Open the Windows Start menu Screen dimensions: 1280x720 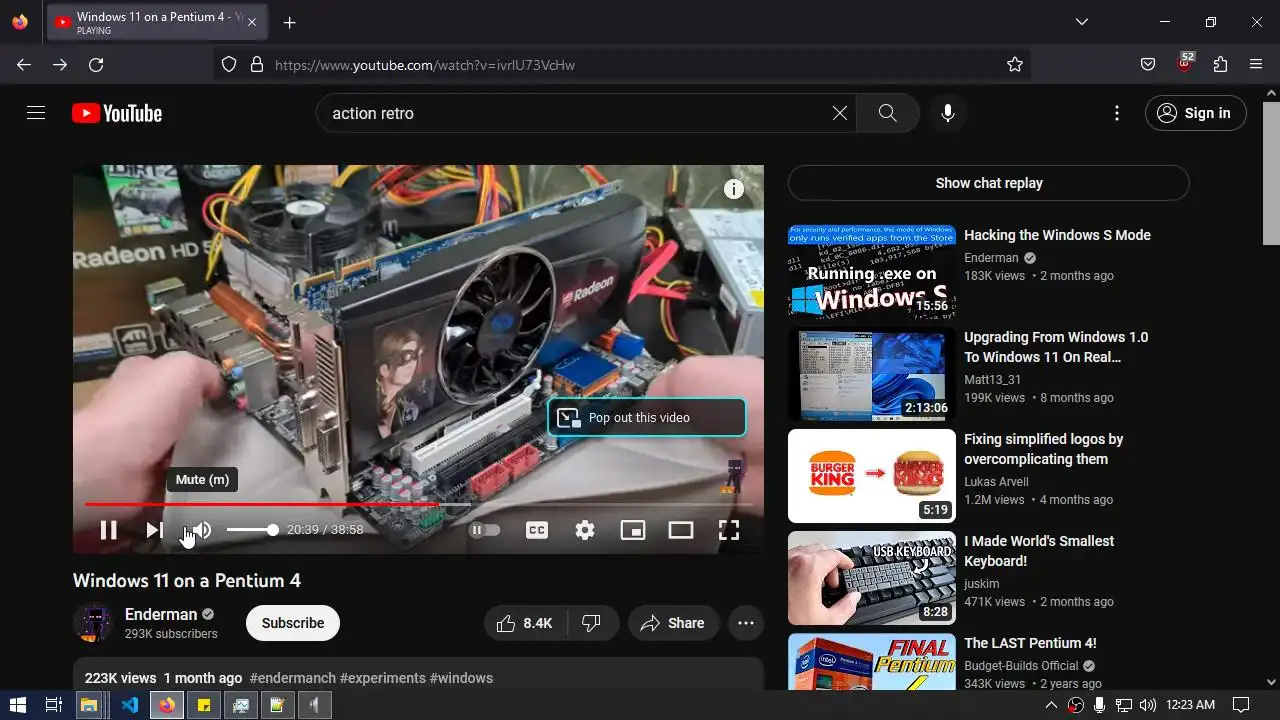coord(18,705)
